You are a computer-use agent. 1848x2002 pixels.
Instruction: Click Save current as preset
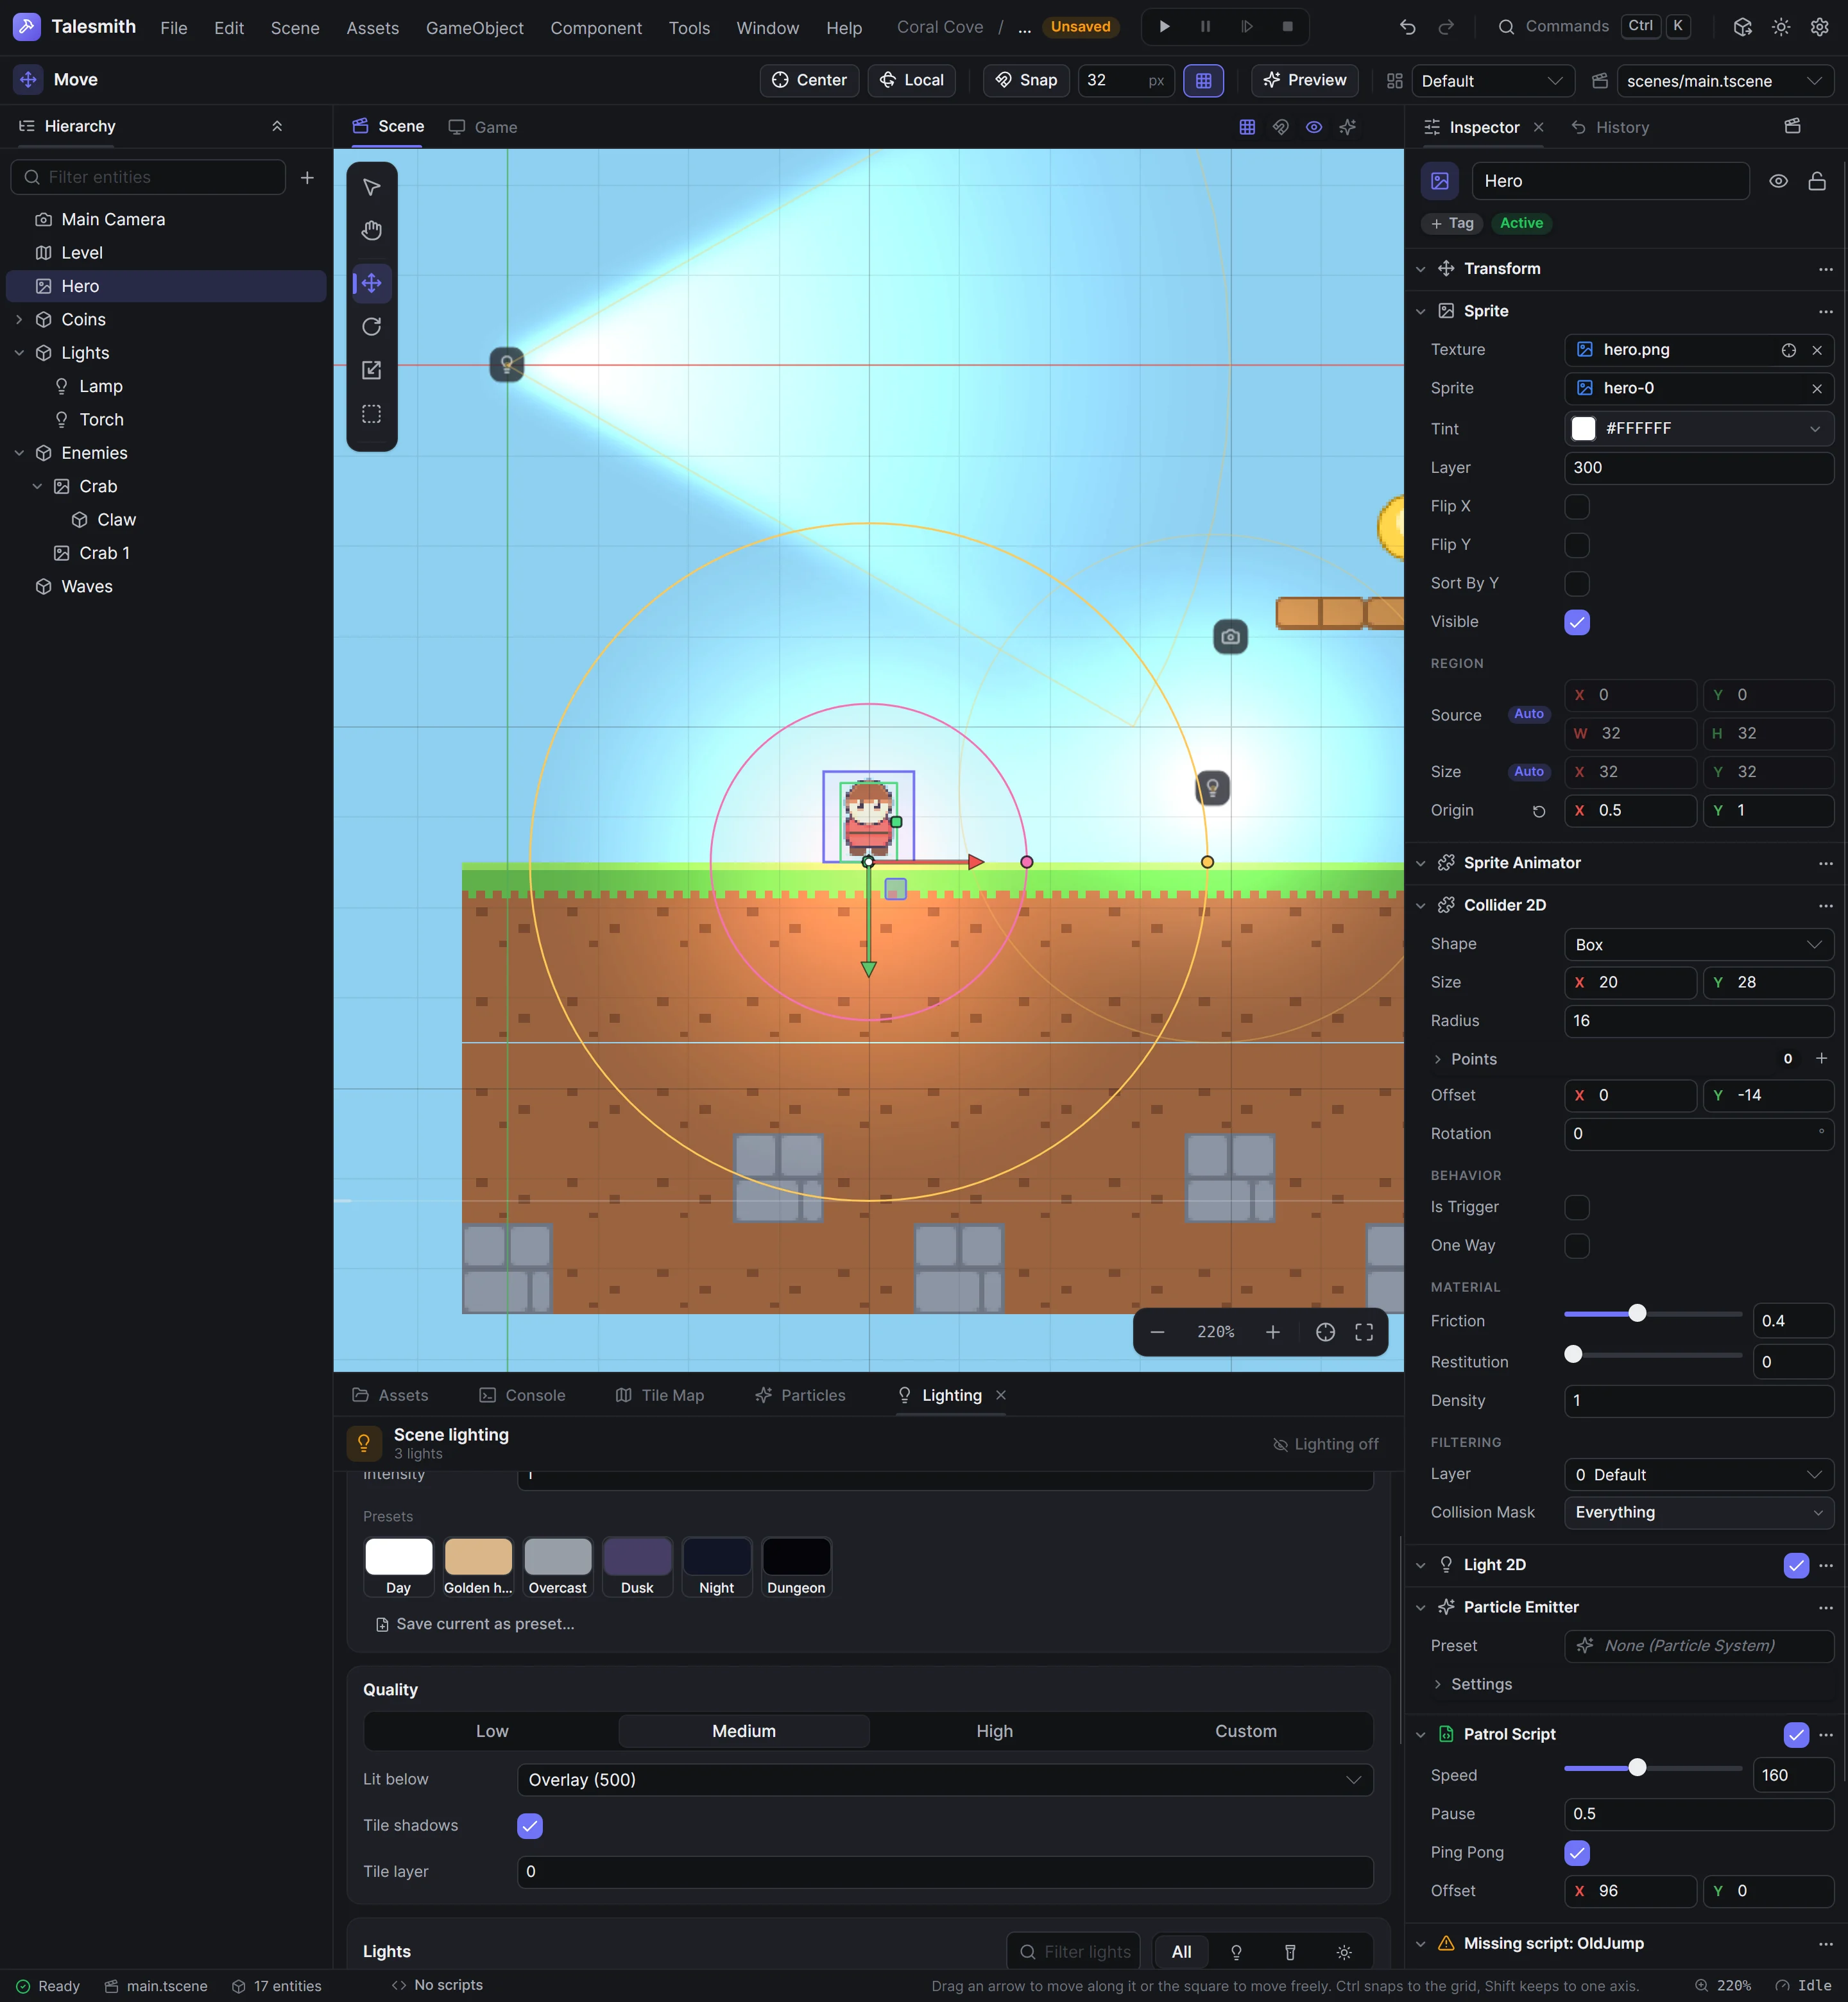[x=474, y=1624]
